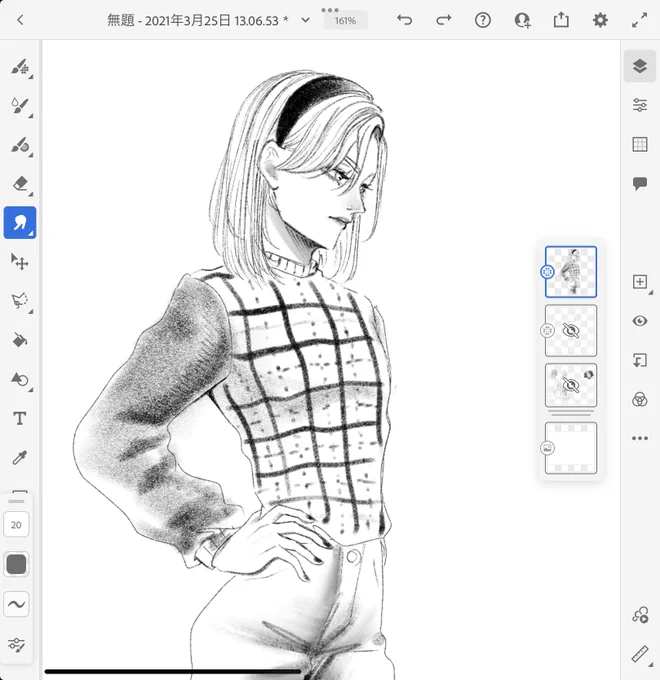Open document title dropdown chevron
Screen dimensions: 660x680
click(305, 20)
